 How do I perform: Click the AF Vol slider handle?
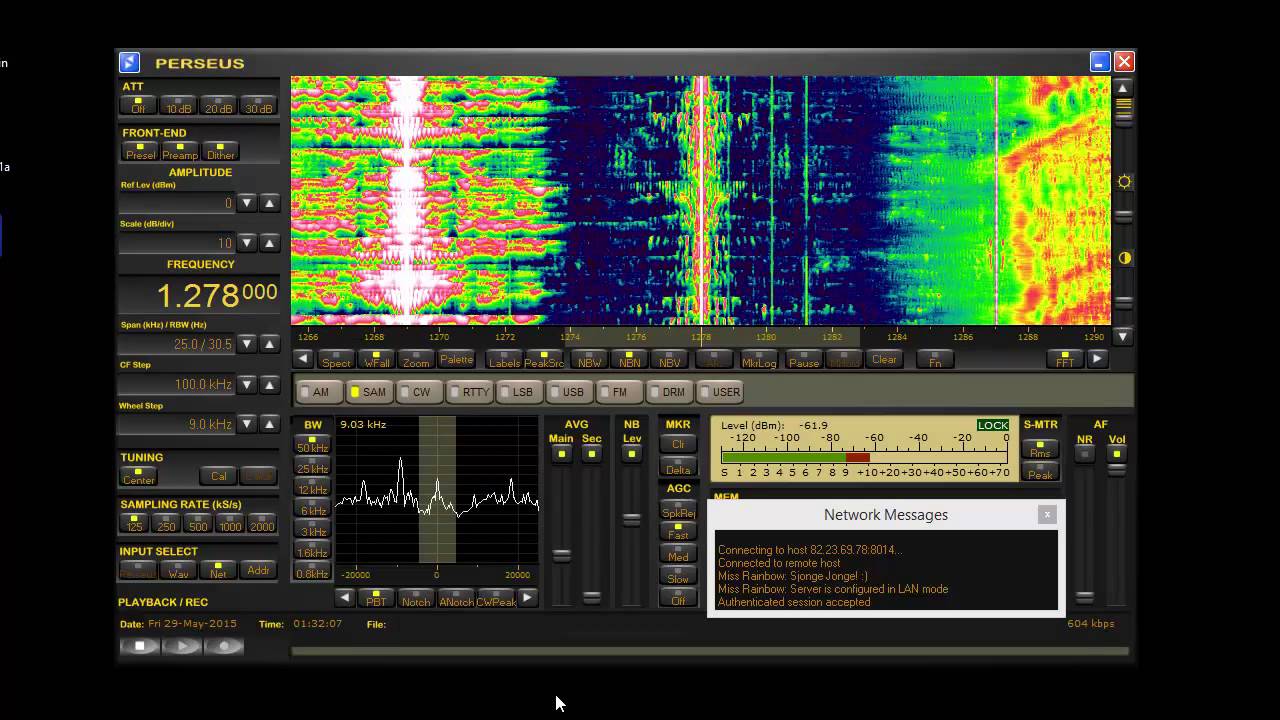[x=1116, y=470]
